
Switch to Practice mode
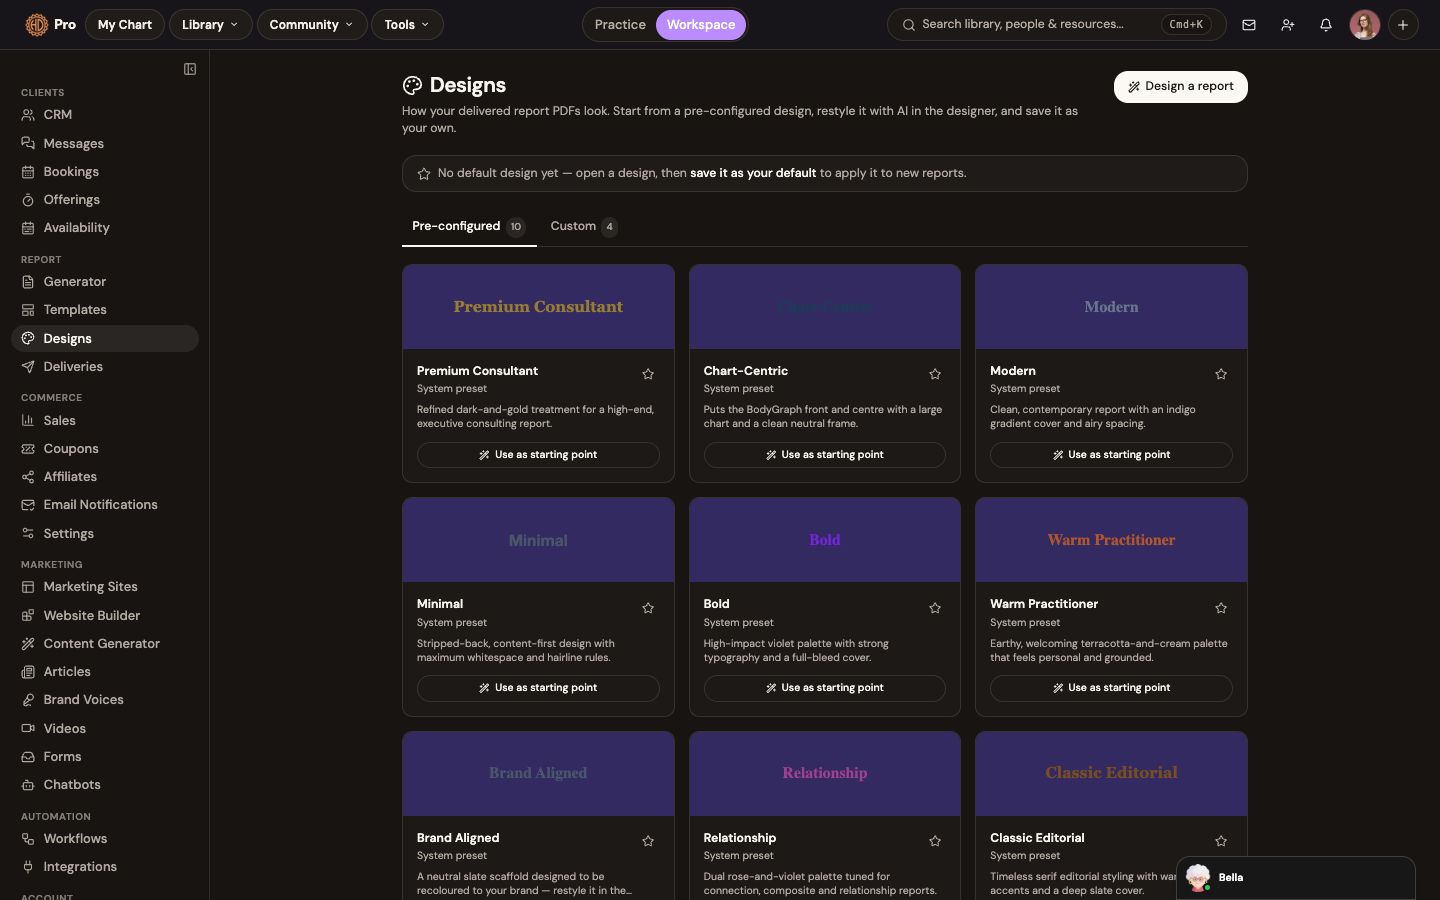(620, 25)
